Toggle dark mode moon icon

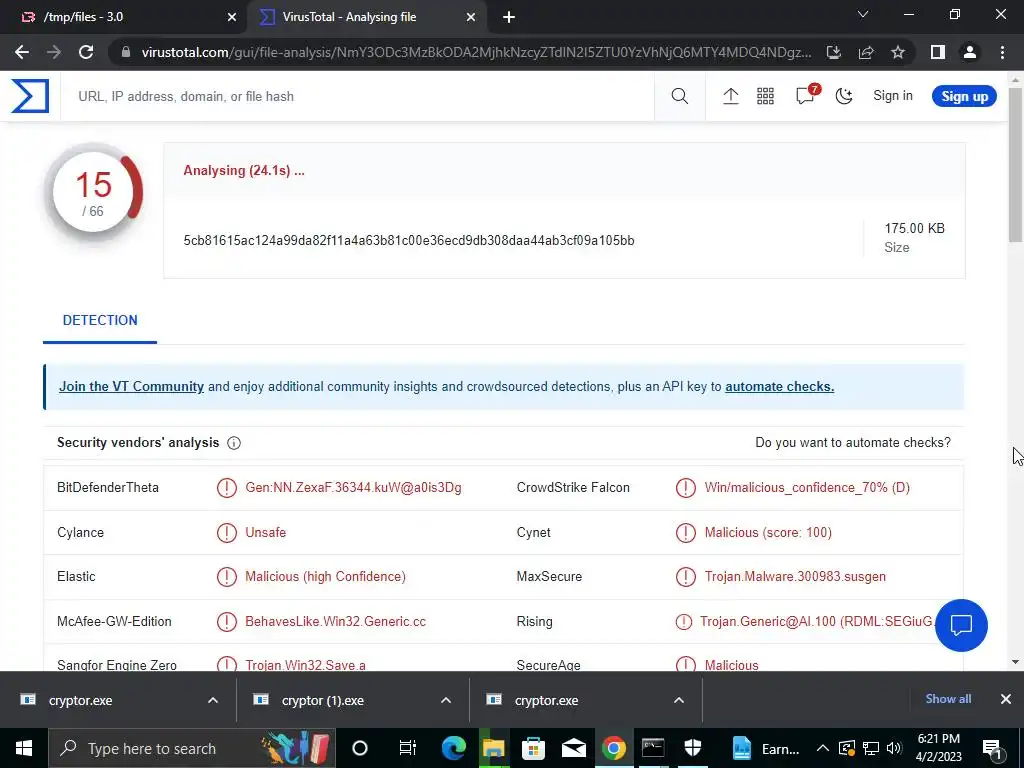(x=844, y=96)
